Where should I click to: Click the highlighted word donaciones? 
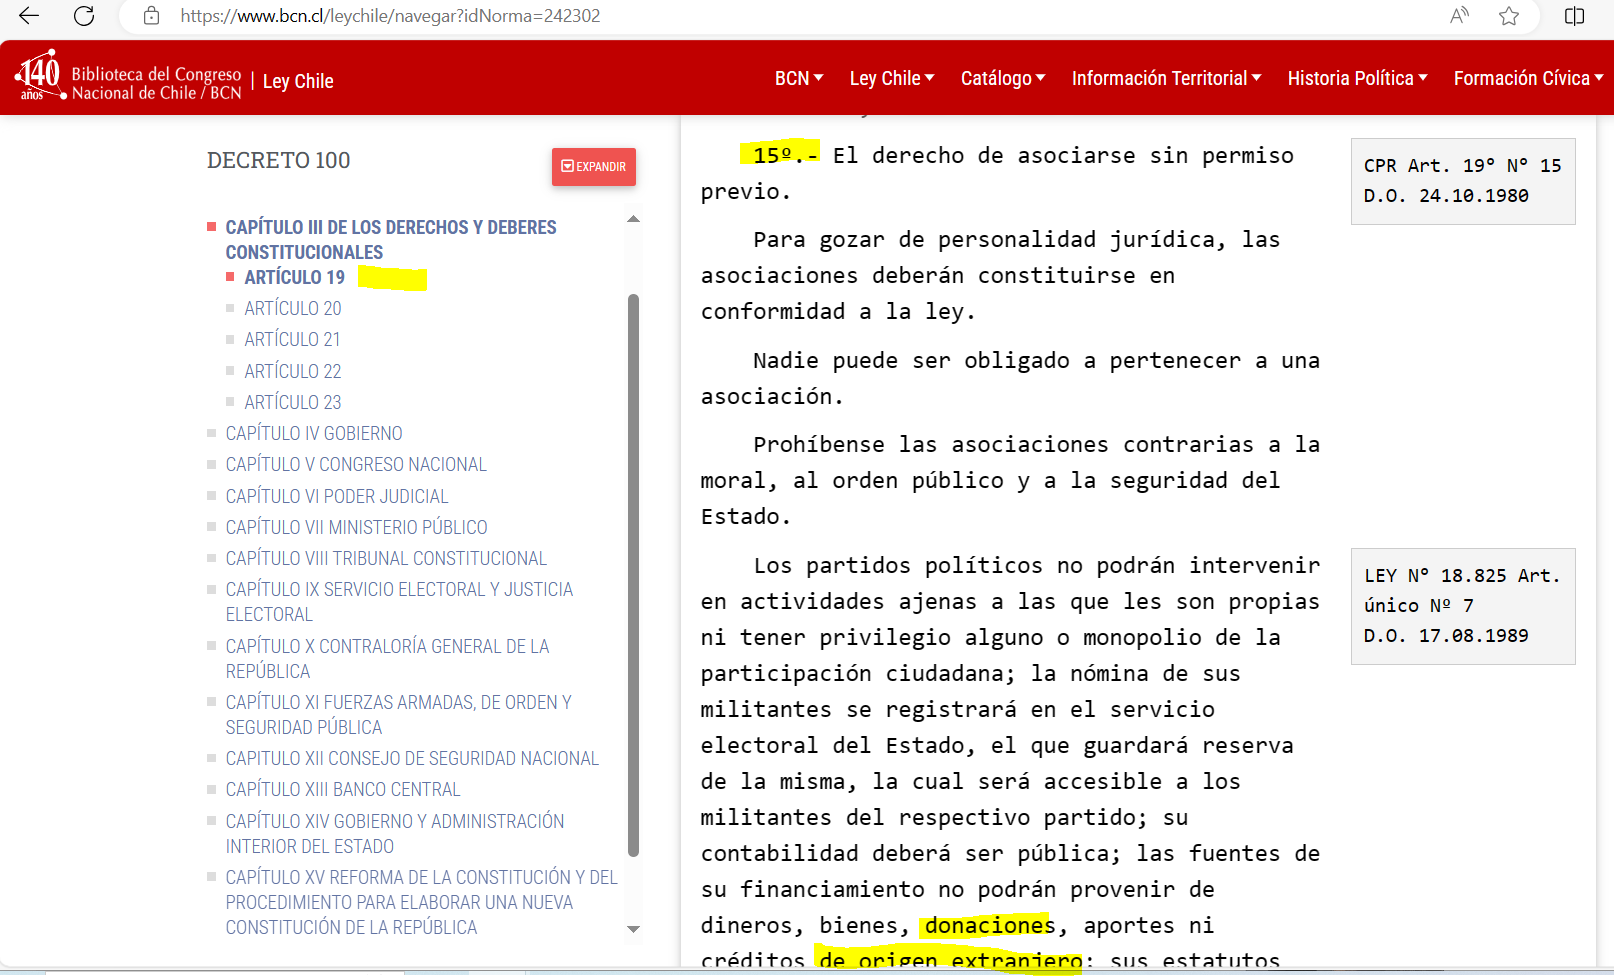pyautogui.click(x=989, y=926)
